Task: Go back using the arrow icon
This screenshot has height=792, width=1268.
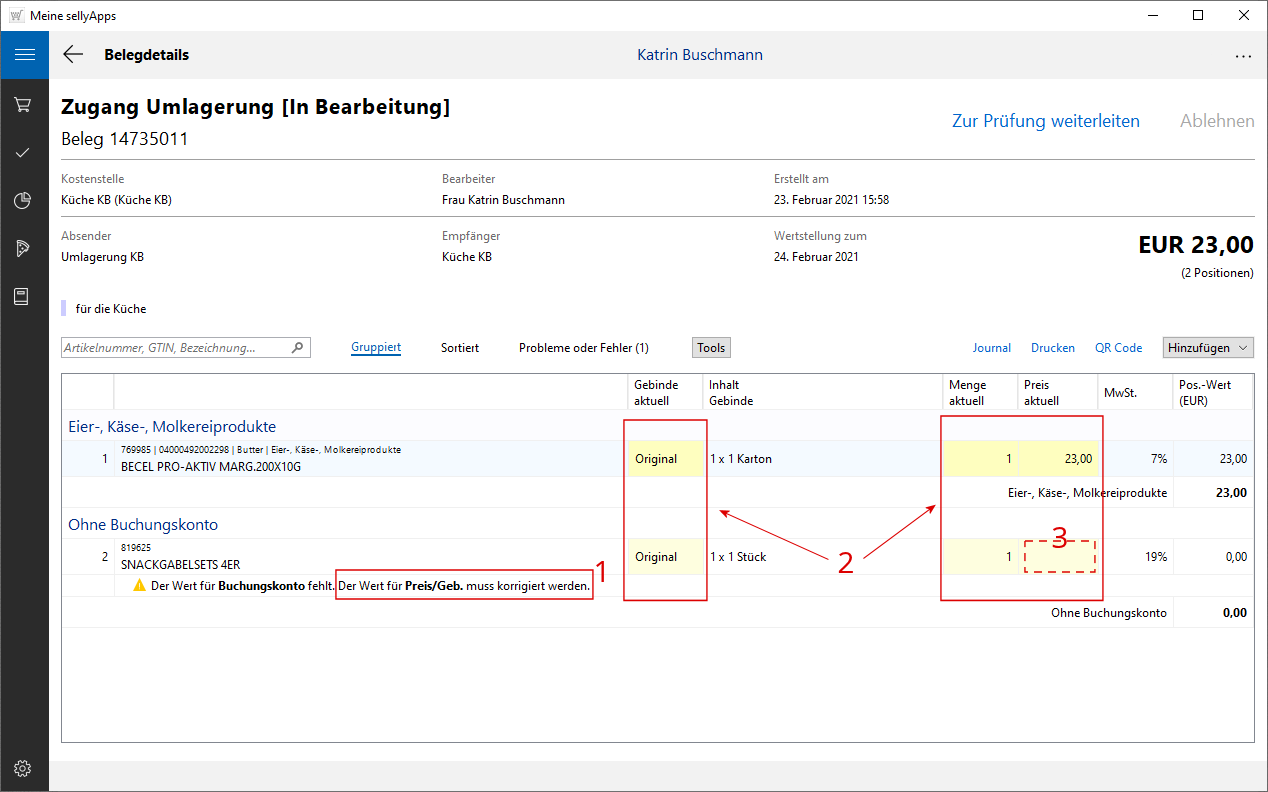Action: click(73, 55)
